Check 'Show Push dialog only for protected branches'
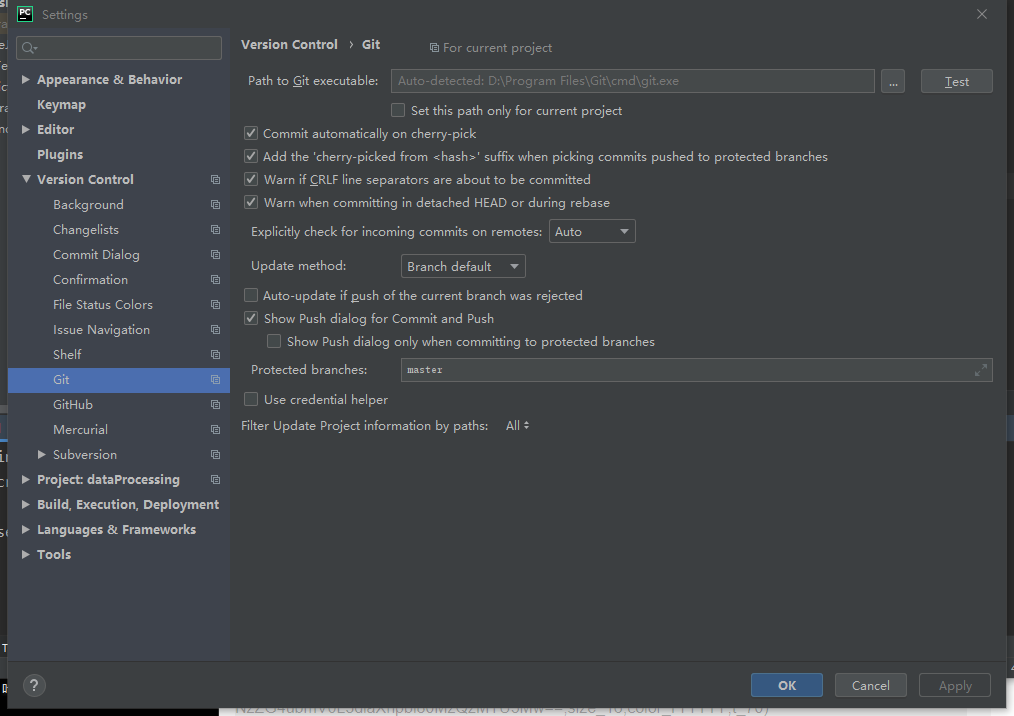The image size is (1014, 716). click(274, 342)
